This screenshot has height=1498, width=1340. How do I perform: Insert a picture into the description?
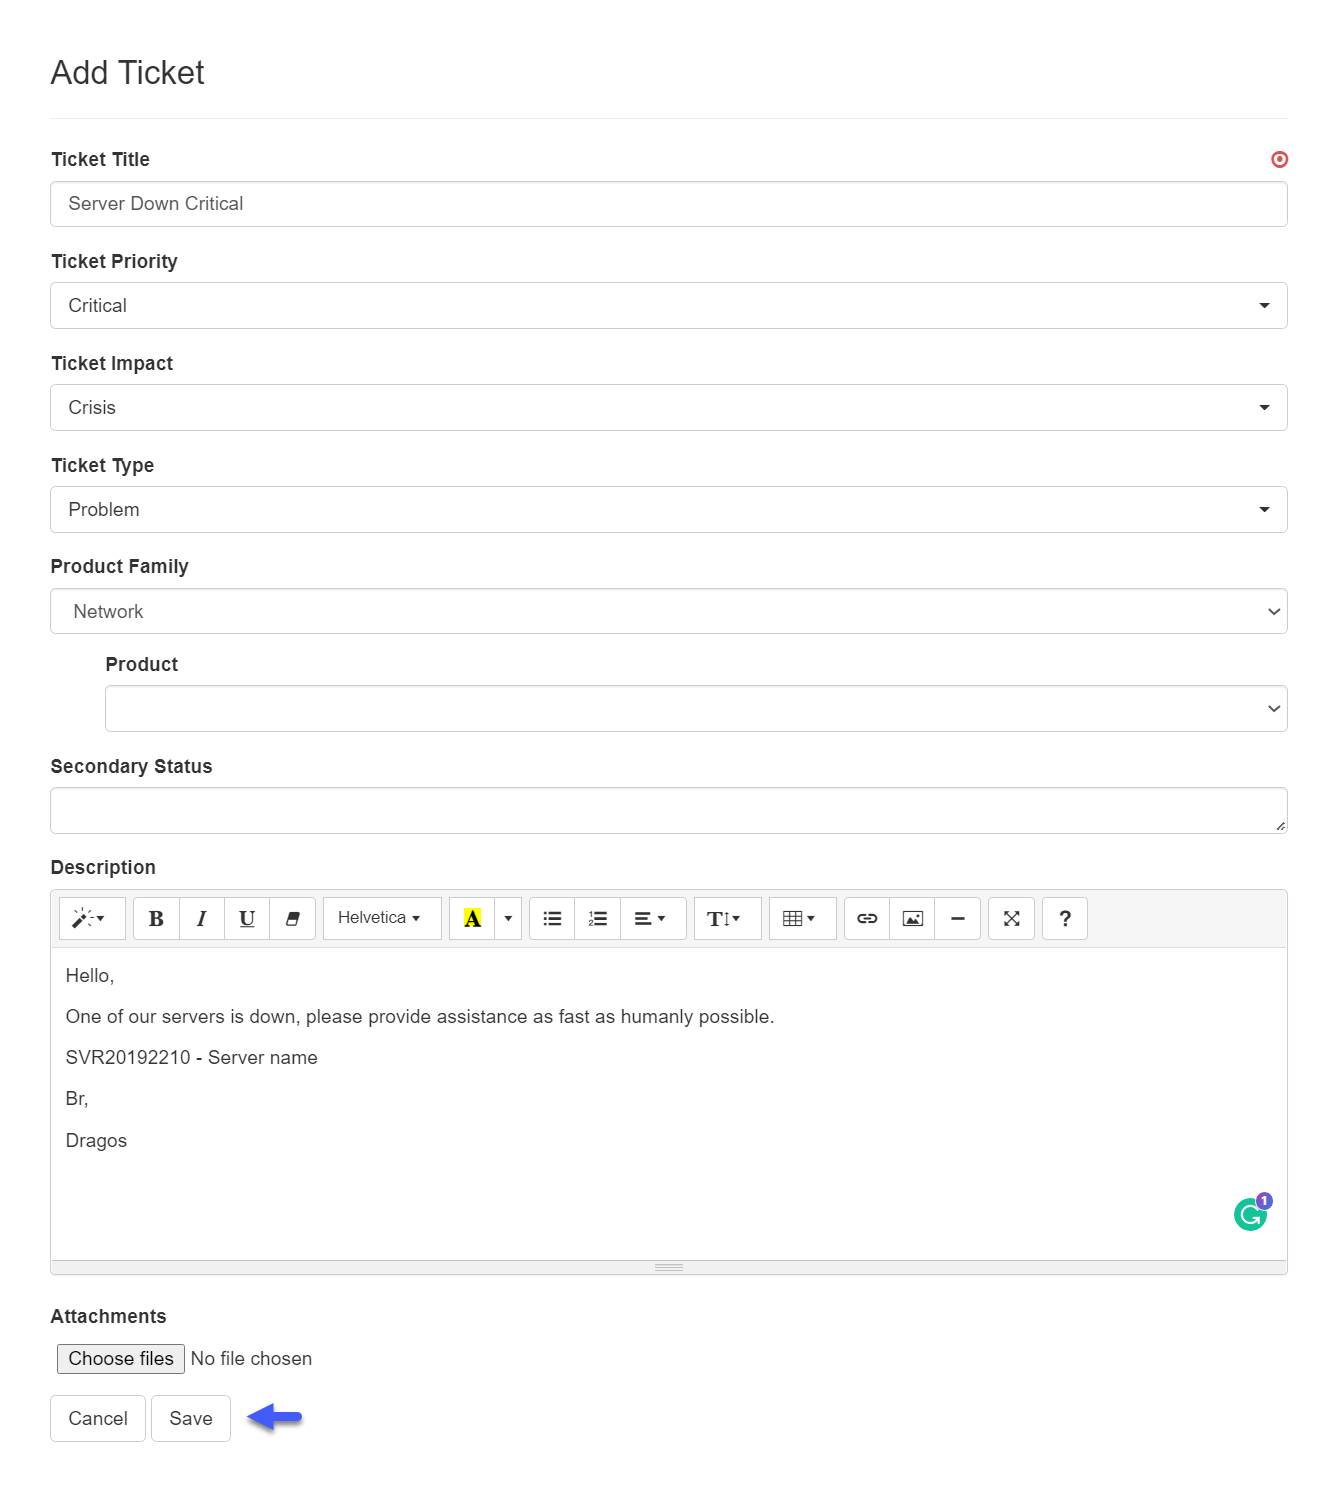pos(912,918)
